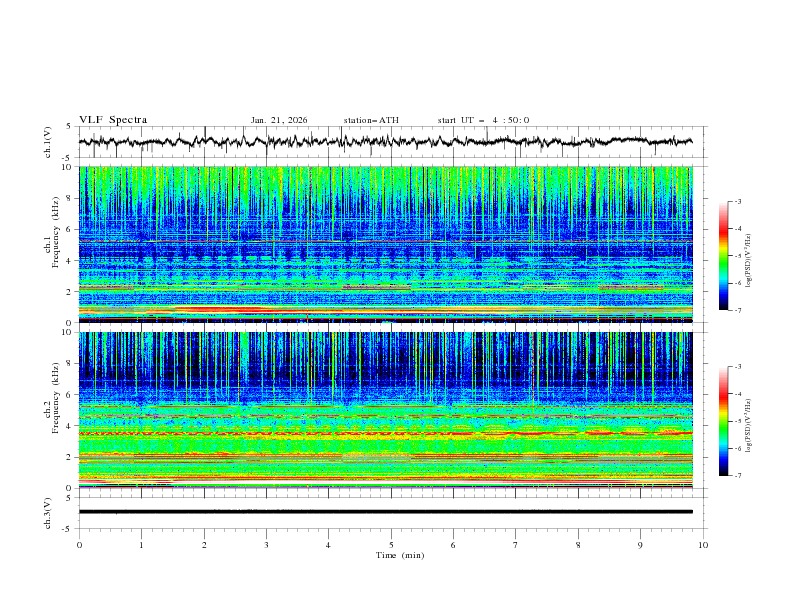Click the ch.3 flat voltage trace
The width and height of the screenshot is (792, 612).
(x=385, y=512)
